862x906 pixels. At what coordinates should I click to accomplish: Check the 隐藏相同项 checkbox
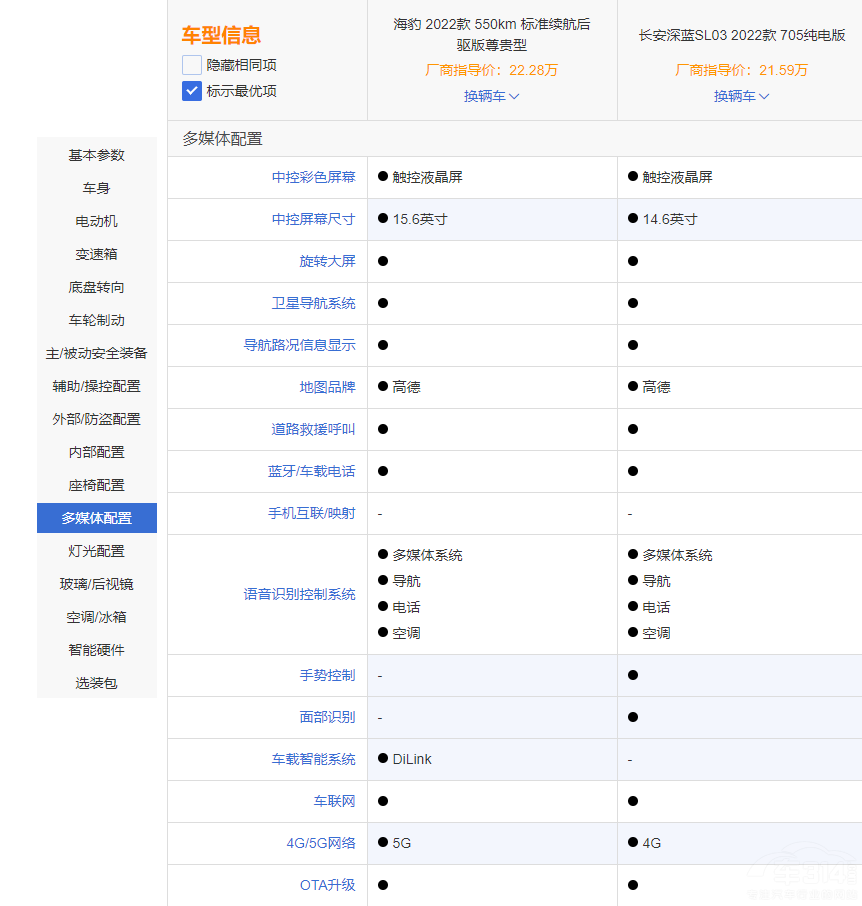click(192, 65)
